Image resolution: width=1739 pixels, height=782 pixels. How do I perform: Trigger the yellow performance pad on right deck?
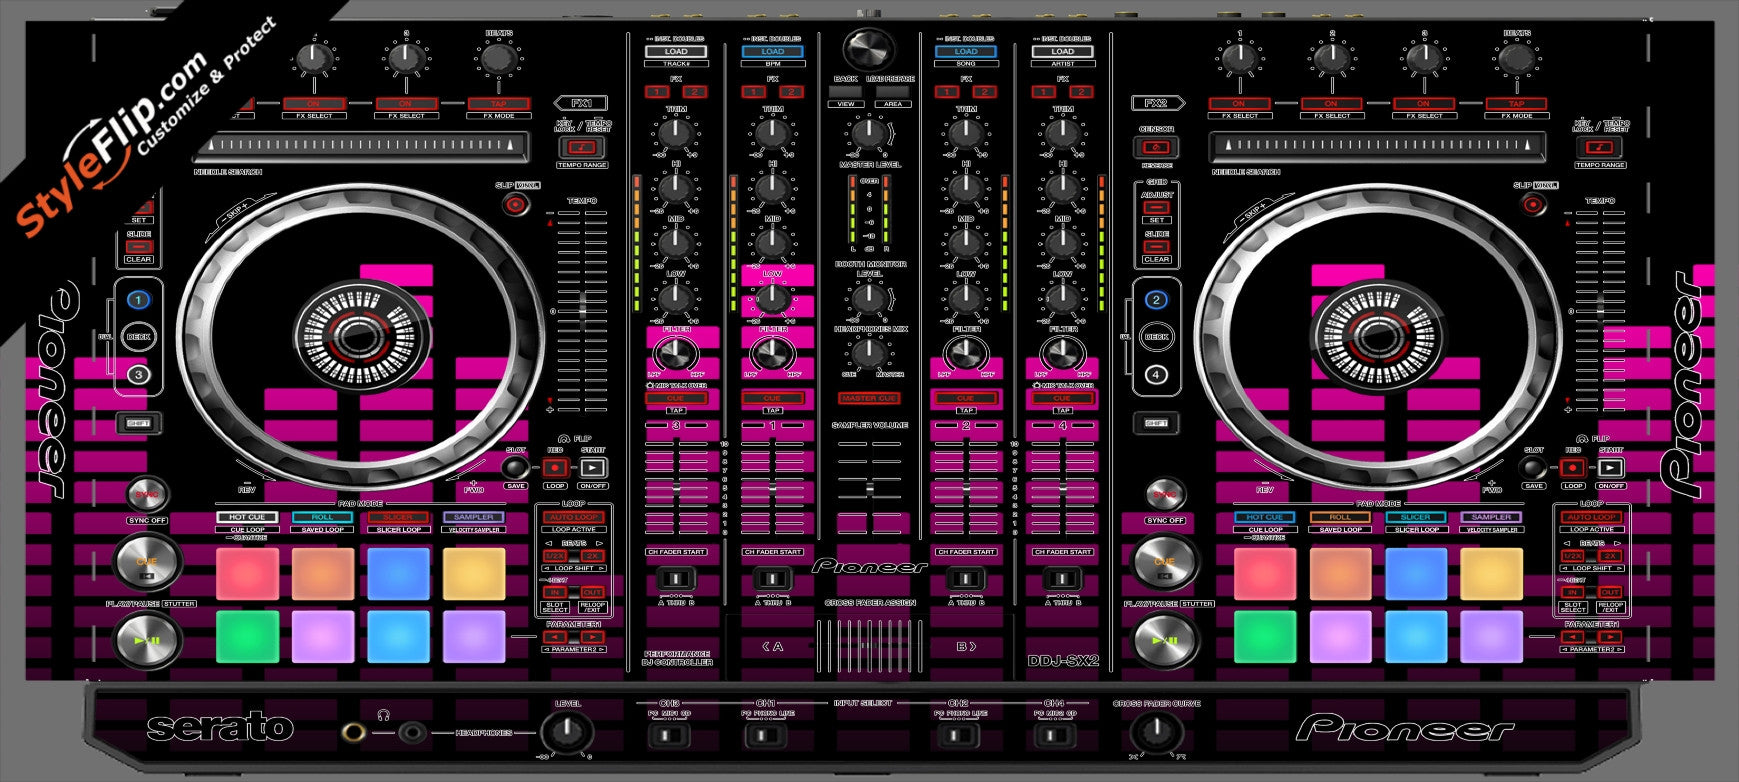[x=1491, y=573]
